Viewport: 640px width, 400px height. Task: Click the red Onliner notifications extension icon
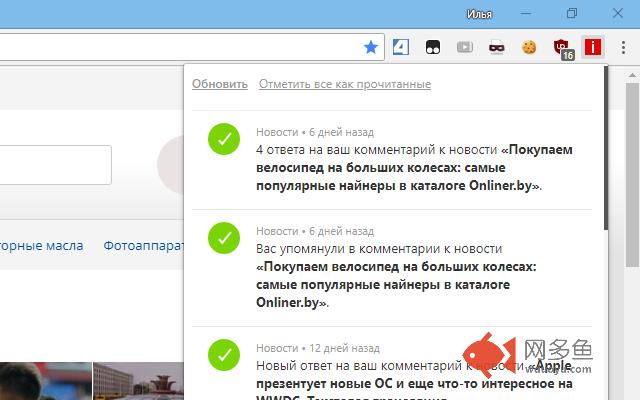[593, 47]
